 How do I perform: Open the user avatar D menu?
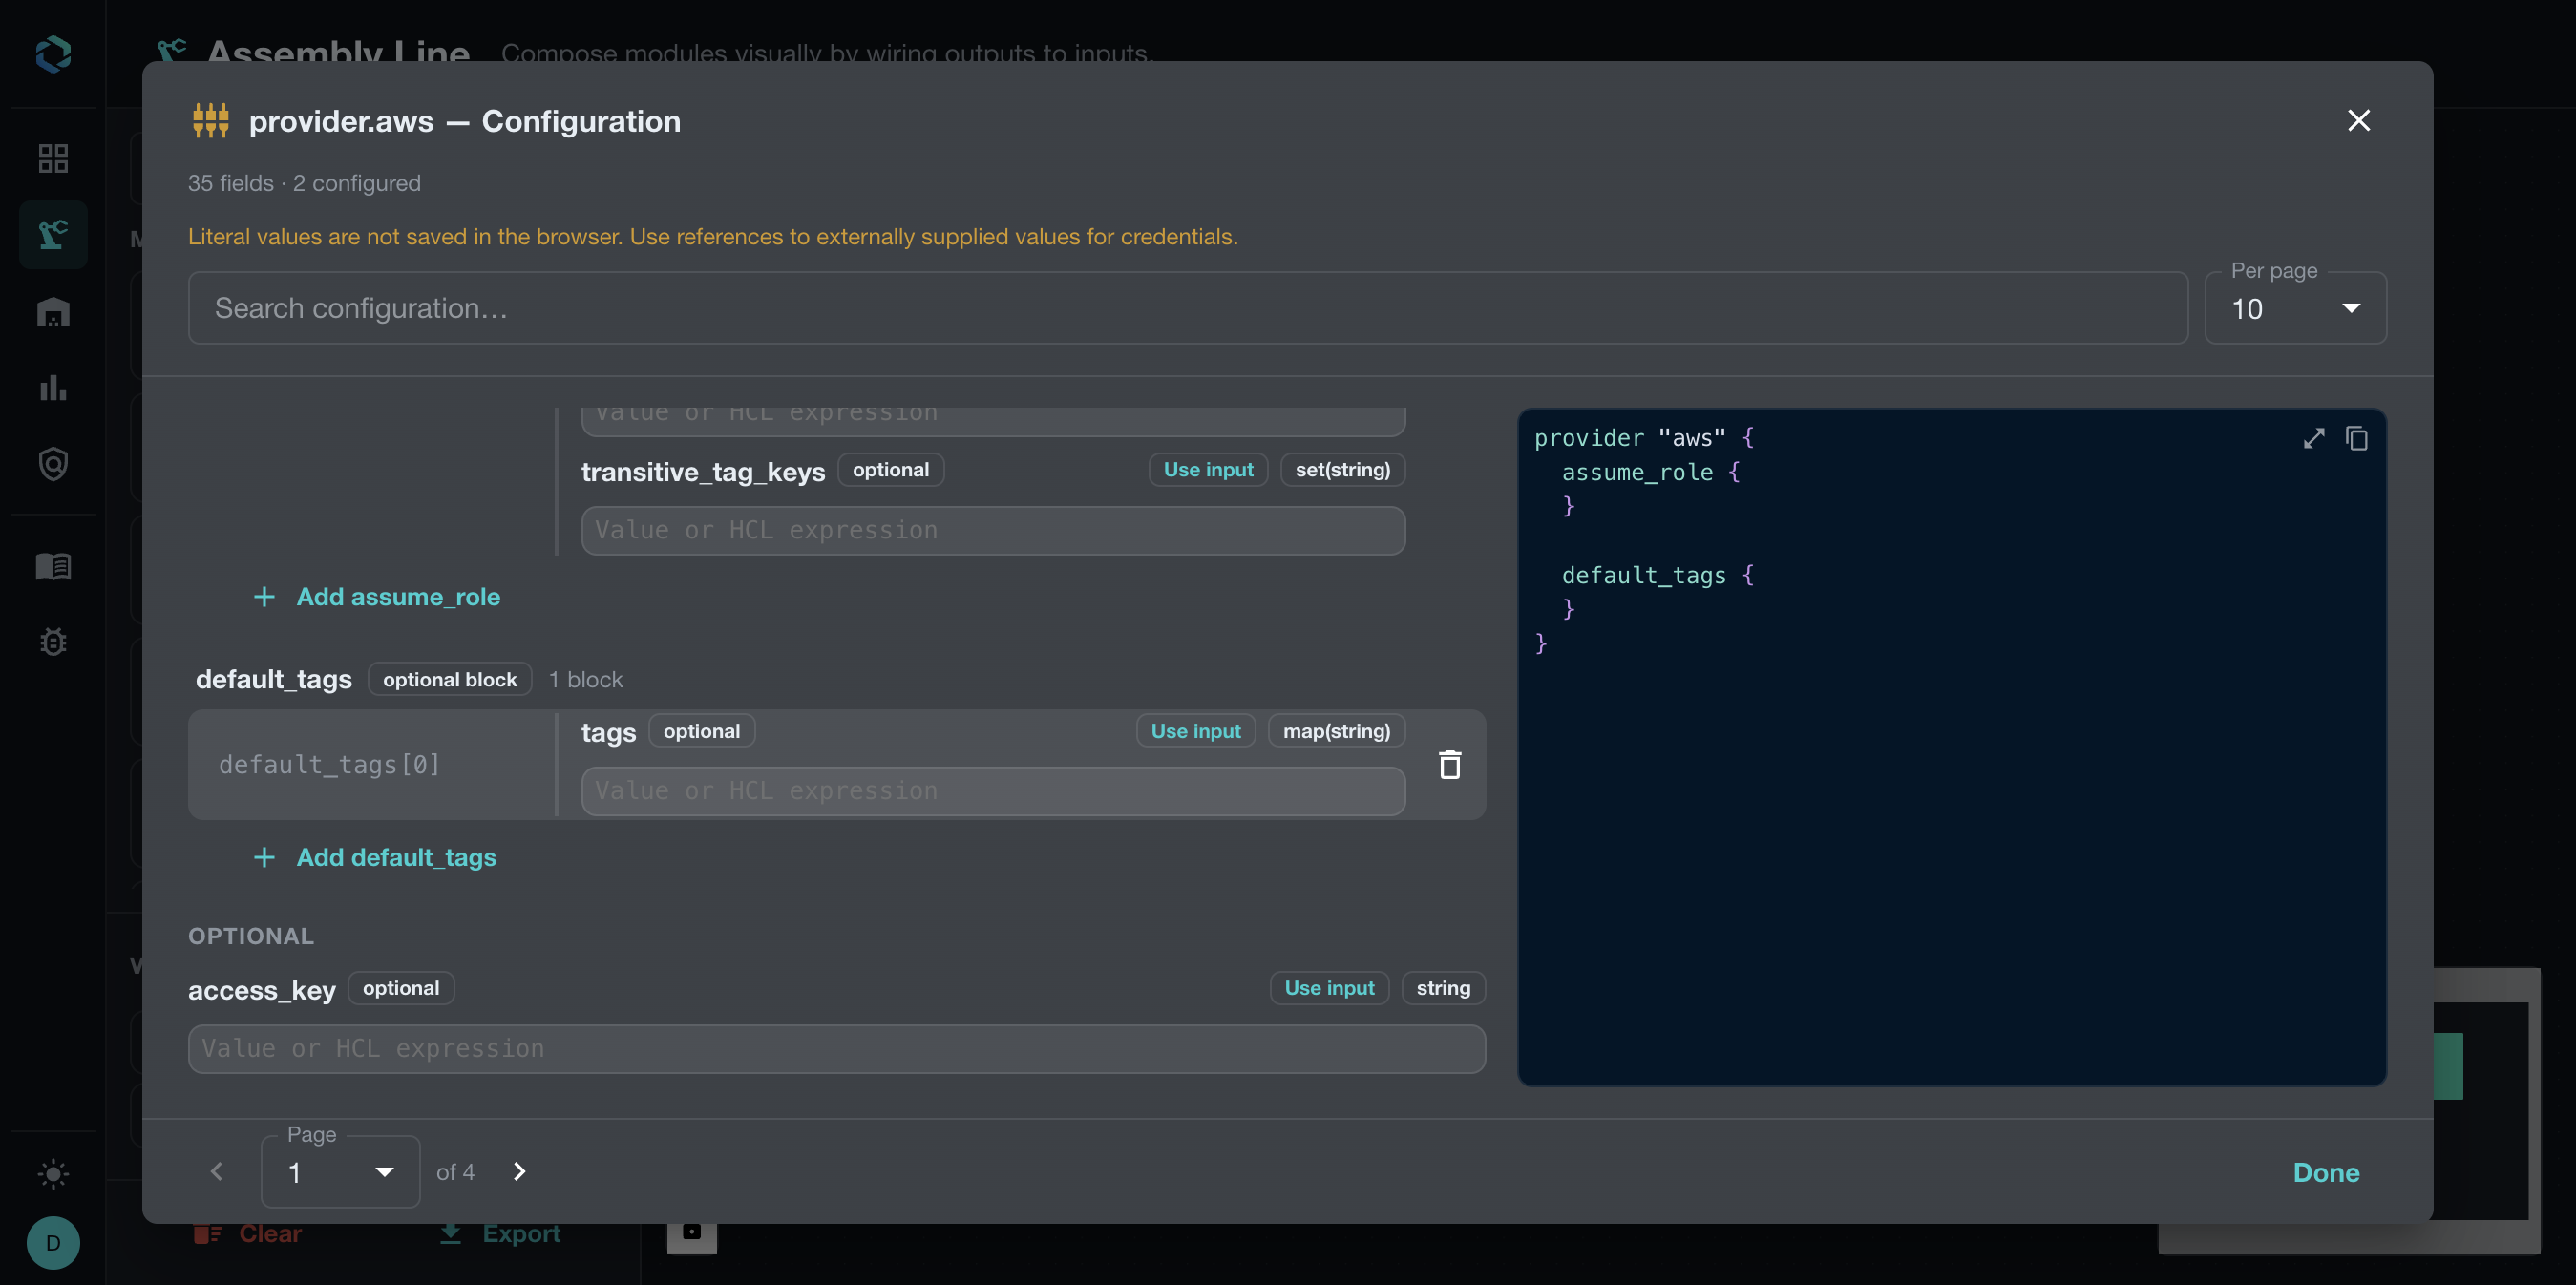click(x=53, y=1243)
